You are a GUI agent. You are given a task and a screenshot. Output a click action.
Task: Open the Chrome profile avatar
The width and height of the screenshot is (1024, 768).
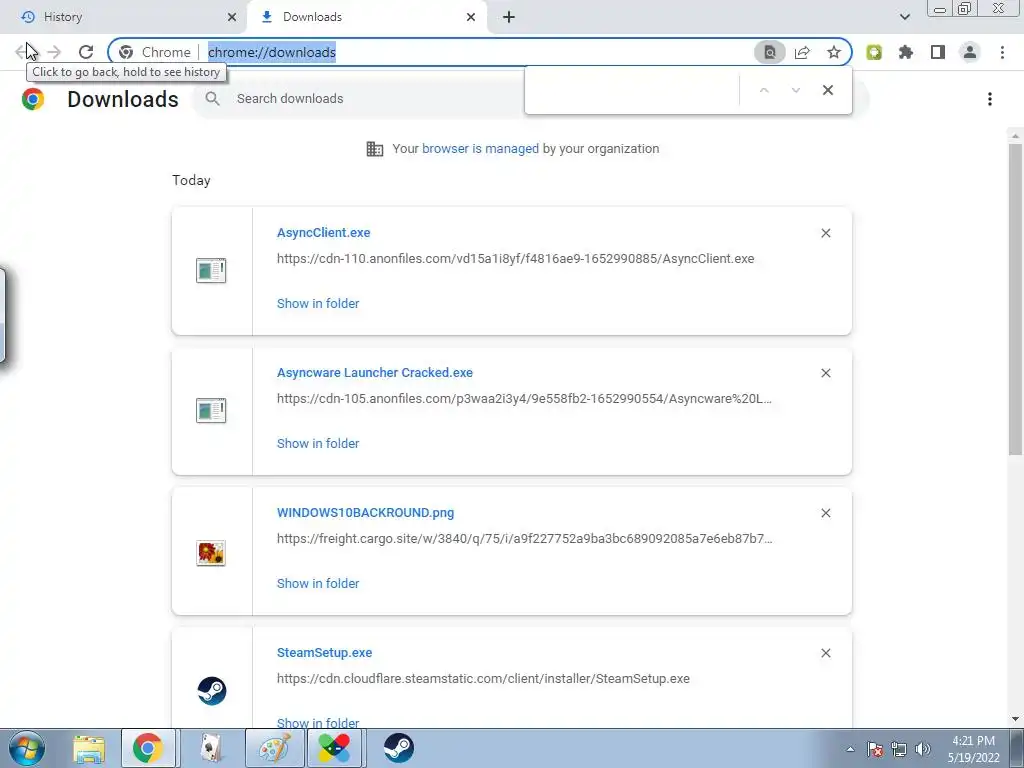[x=970, y=52]
